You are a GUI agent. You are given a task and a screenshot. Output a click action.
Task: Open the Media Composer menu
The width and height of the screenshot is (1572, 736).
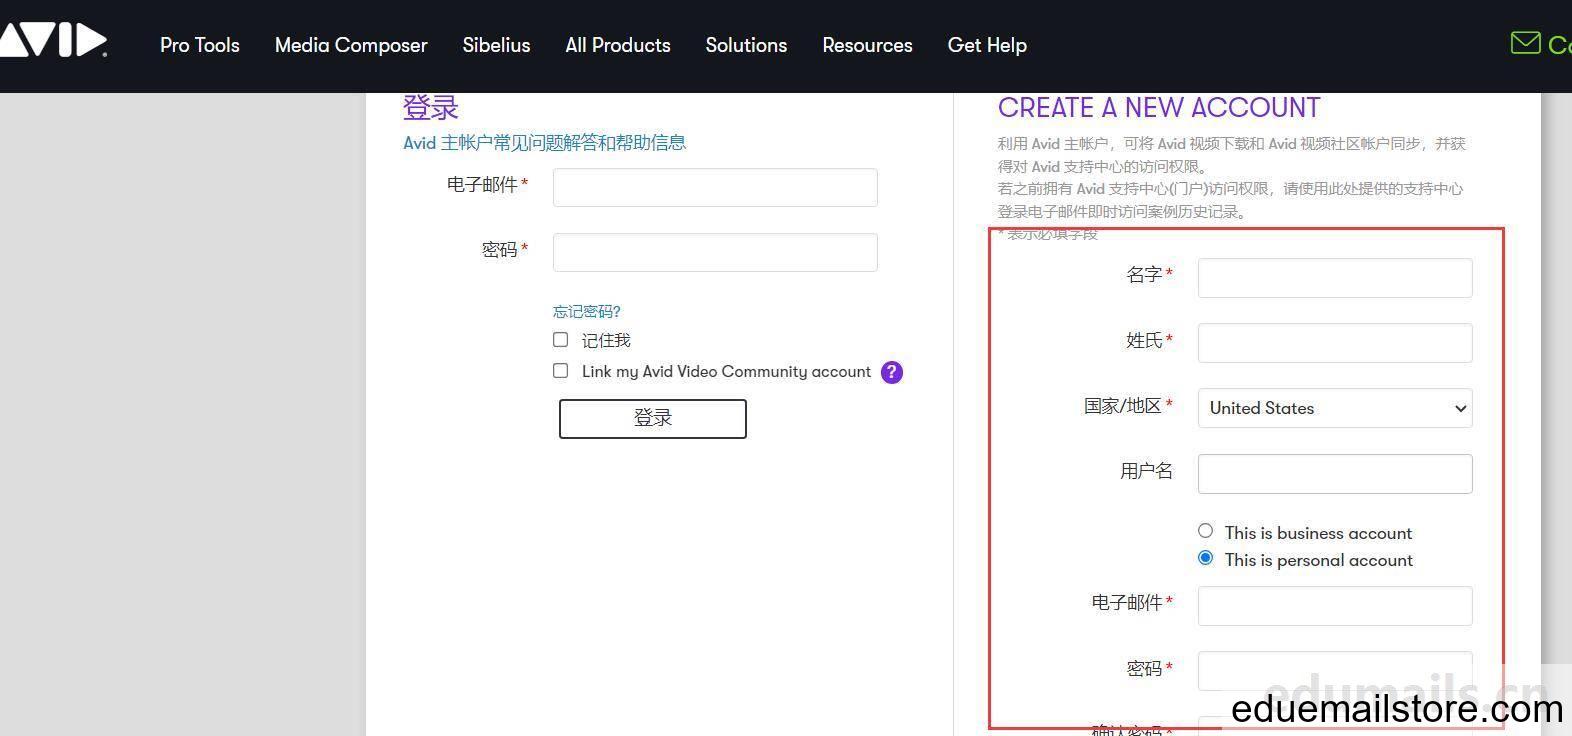coord(351,45)
